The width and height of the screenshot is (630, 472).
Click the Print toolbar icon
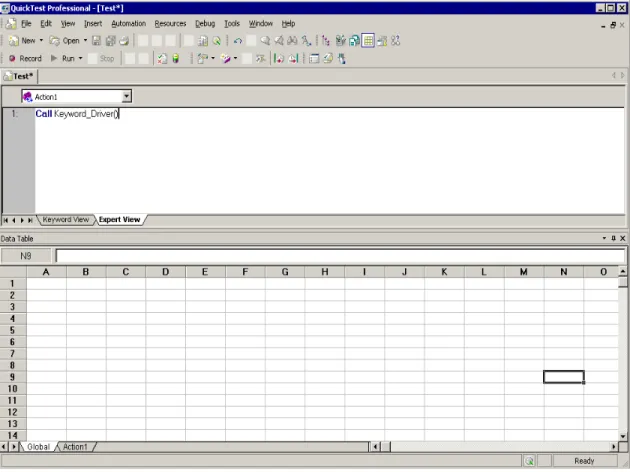(x=125, y=41)
